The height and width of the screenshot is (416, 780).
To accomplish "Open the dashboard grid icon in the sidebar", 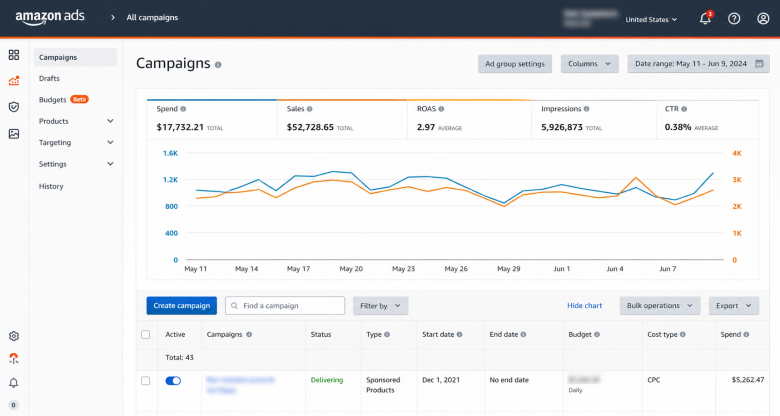I will pos(14,55).
